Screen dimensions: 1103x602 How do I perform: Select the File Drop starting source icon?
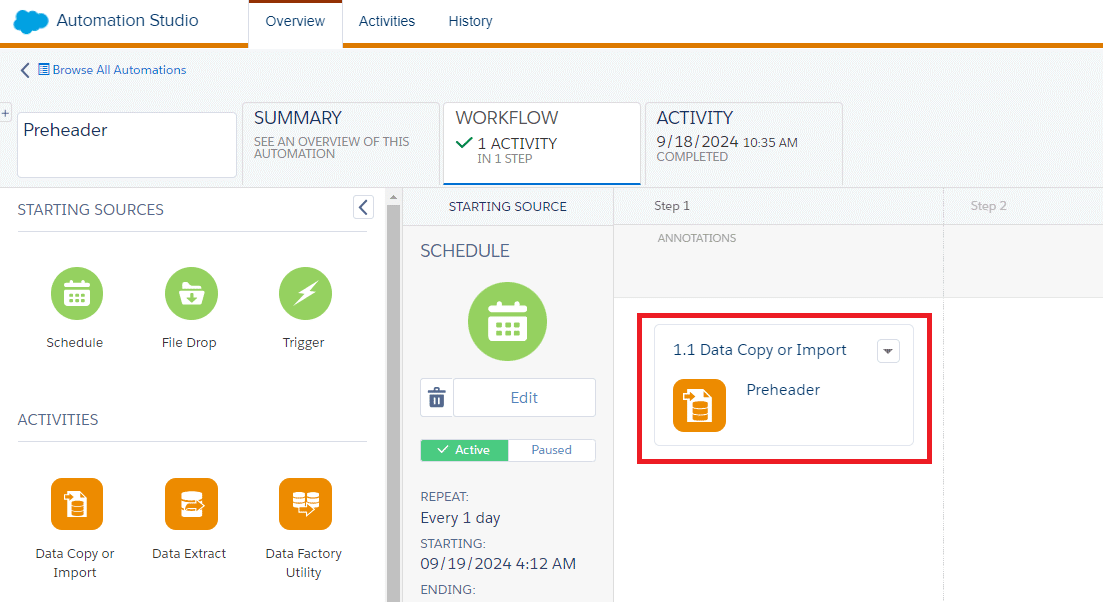(191, 293)
